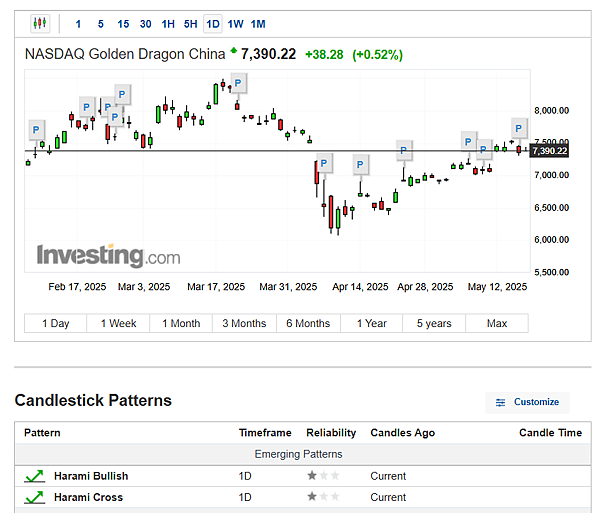Switch to the 1M interval
Image resolution: width=600 pixels, height=513 pixels.
[x=258, y=23]
